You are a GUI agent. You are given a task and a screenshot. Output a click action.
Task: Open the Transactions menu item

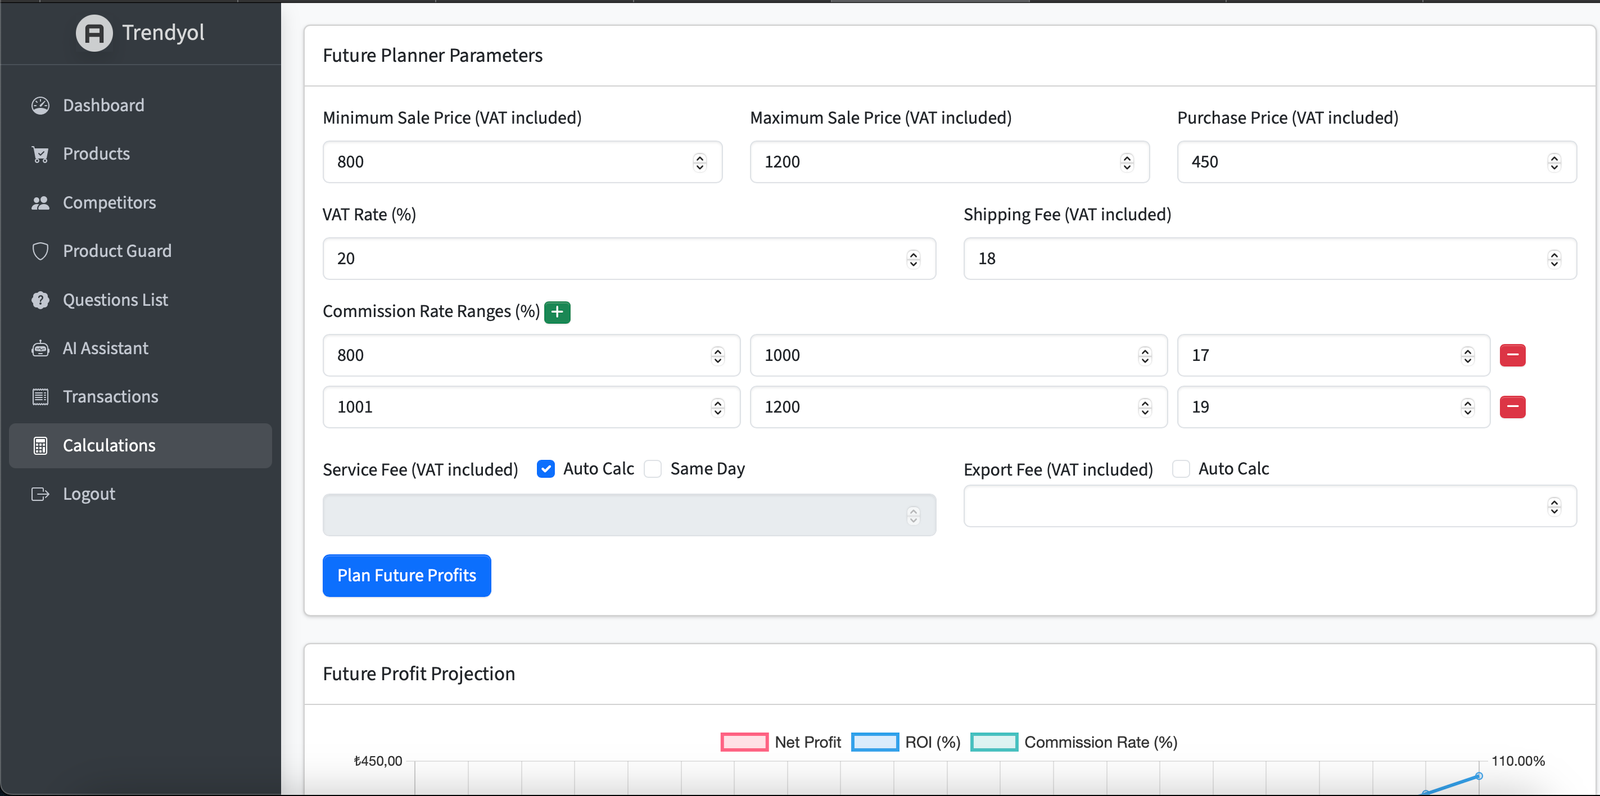pos(110,397)
